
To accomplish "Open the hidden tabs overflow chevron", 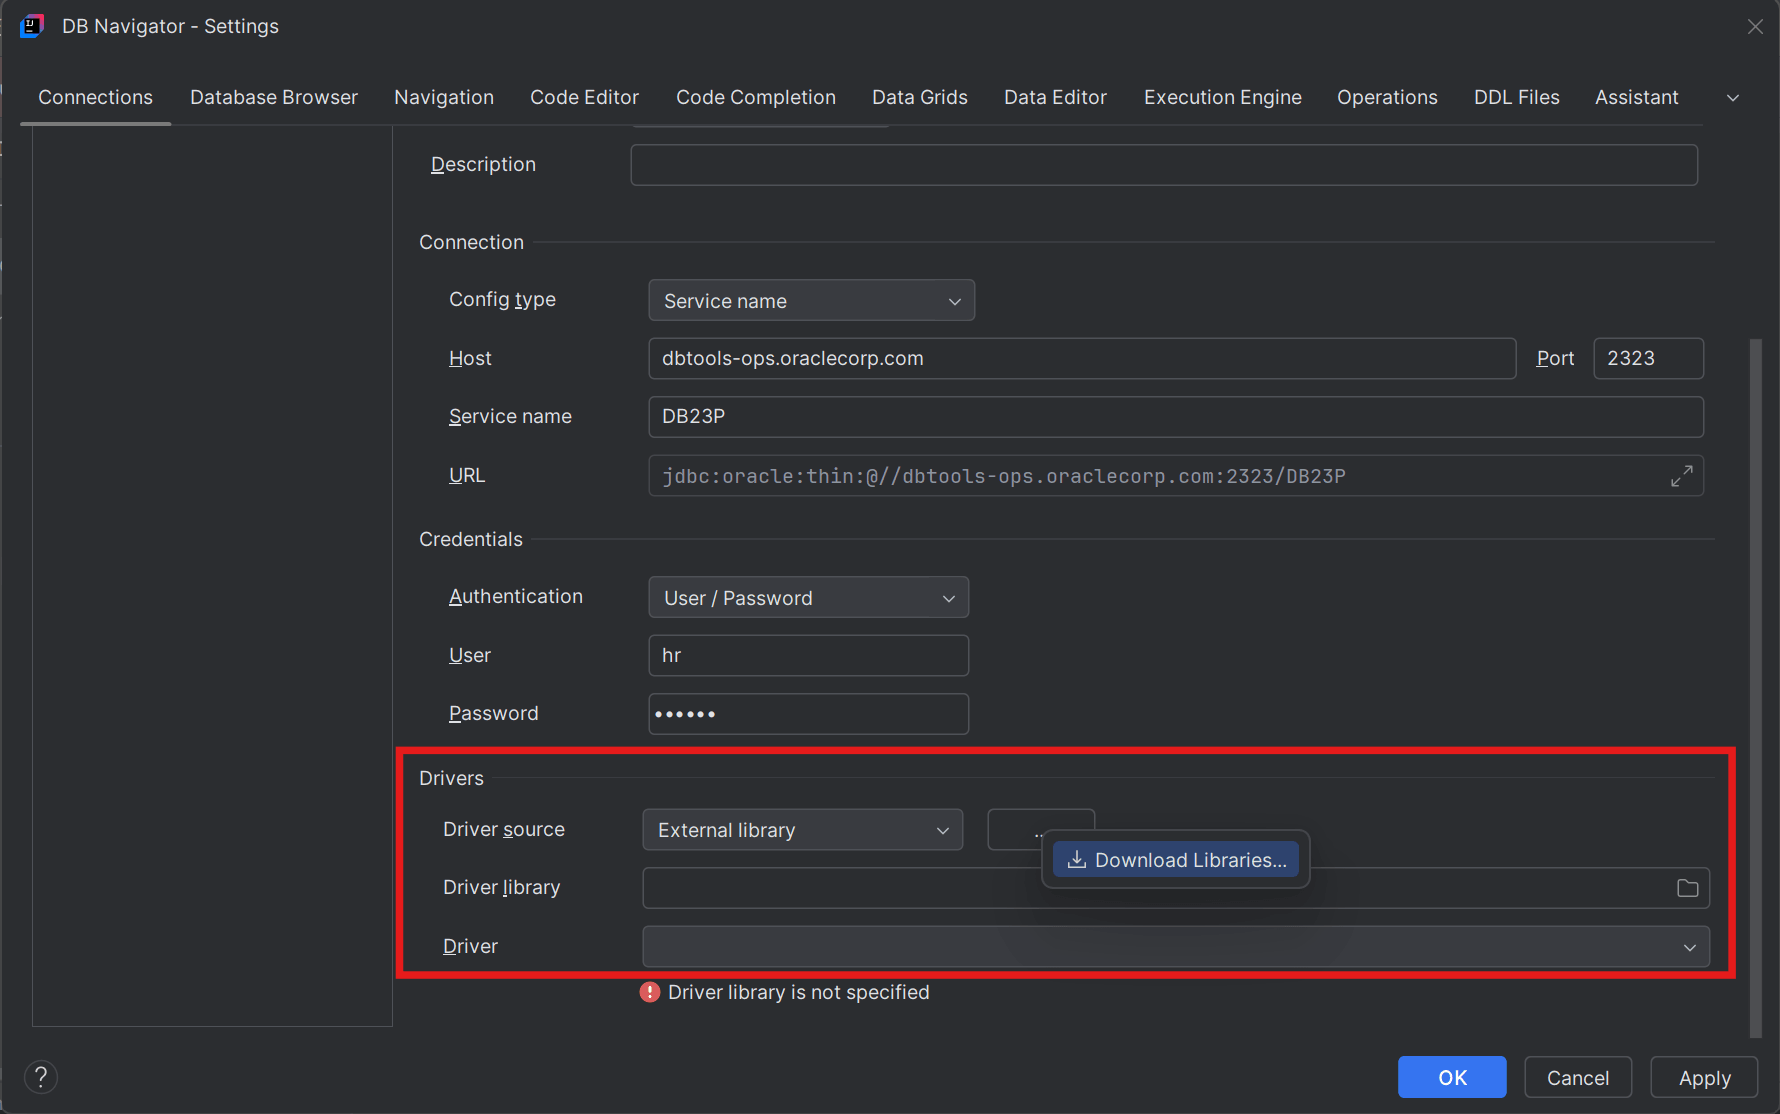I will (x=1734, y=97).
